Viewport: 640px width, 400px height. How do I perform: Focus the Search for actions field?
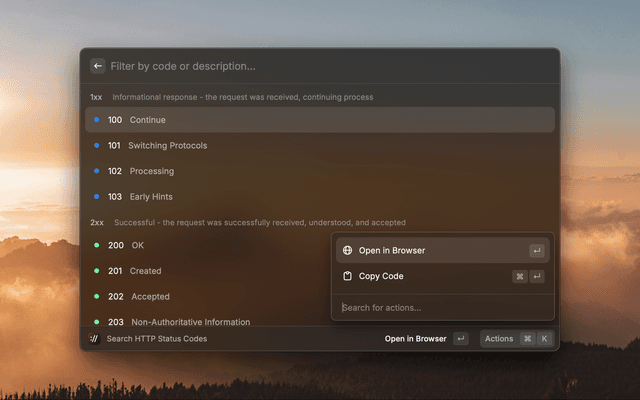tap(440, 307)
